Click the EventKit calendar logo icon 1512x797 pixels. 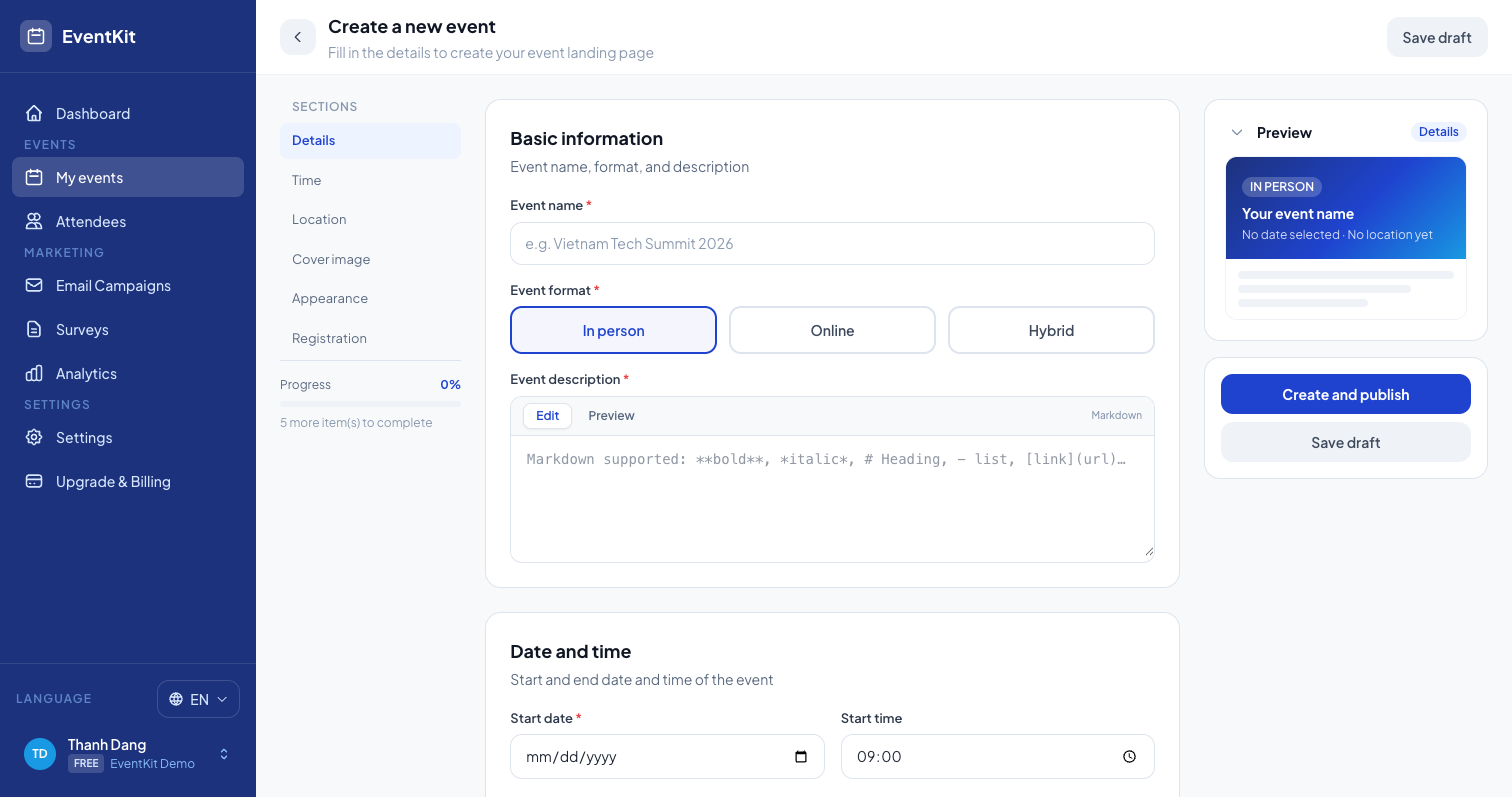coord(36,36)
